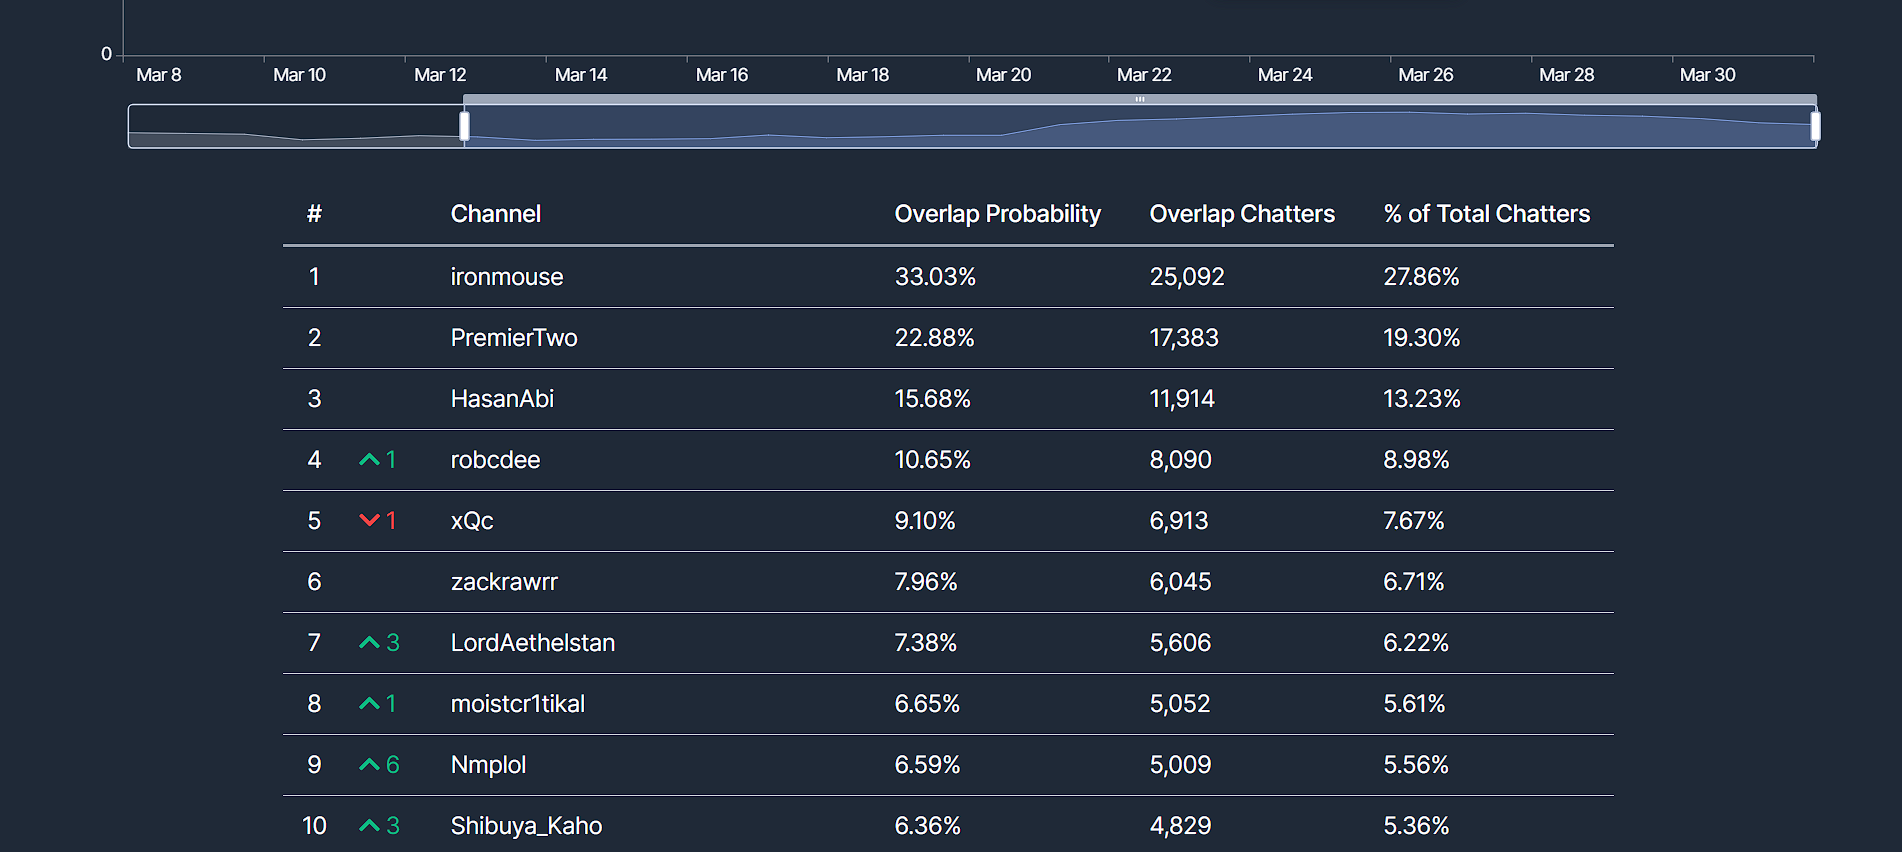1902x852 pixels.
Task: Click the rank-up arrow beside Shibuya_Kaho
Action: [x=369, y=826]
